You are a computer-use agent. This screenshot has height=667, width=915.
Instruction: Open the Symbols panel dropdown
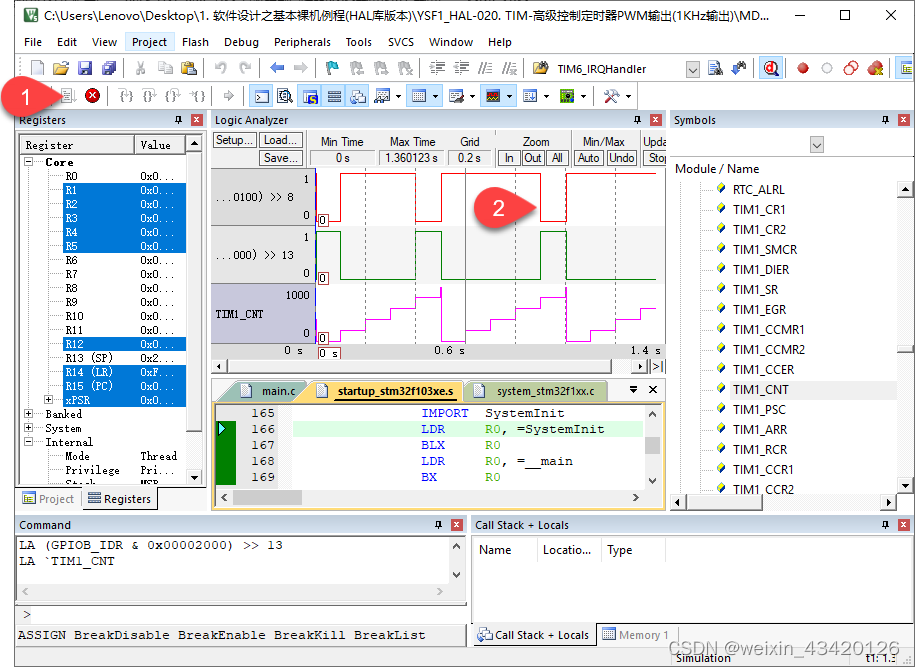click(x=816, y=145)
